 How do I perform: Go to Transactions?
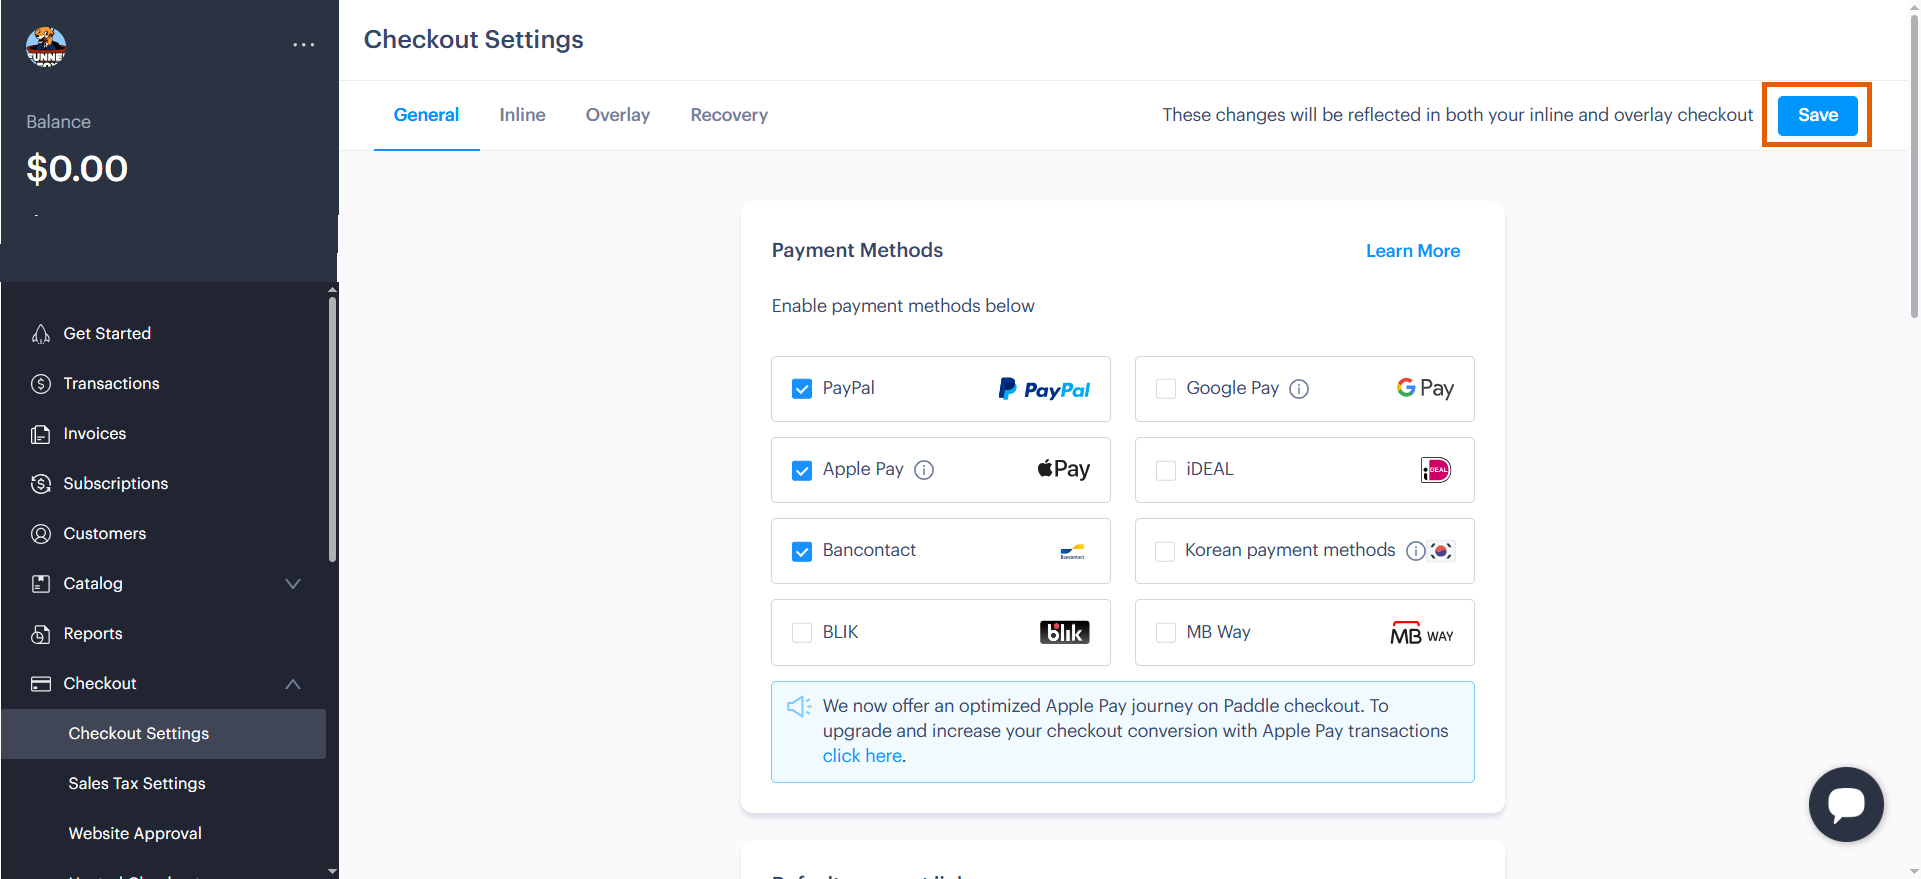pyautogui.click(x=111, y=384)
